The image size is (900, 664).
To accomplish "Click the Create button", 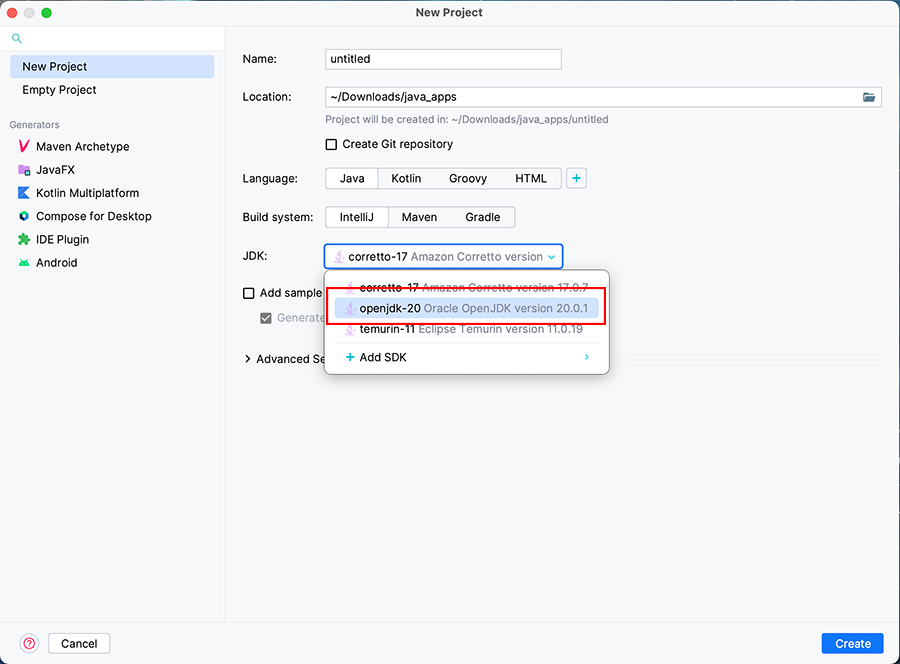I will (853, 643).
